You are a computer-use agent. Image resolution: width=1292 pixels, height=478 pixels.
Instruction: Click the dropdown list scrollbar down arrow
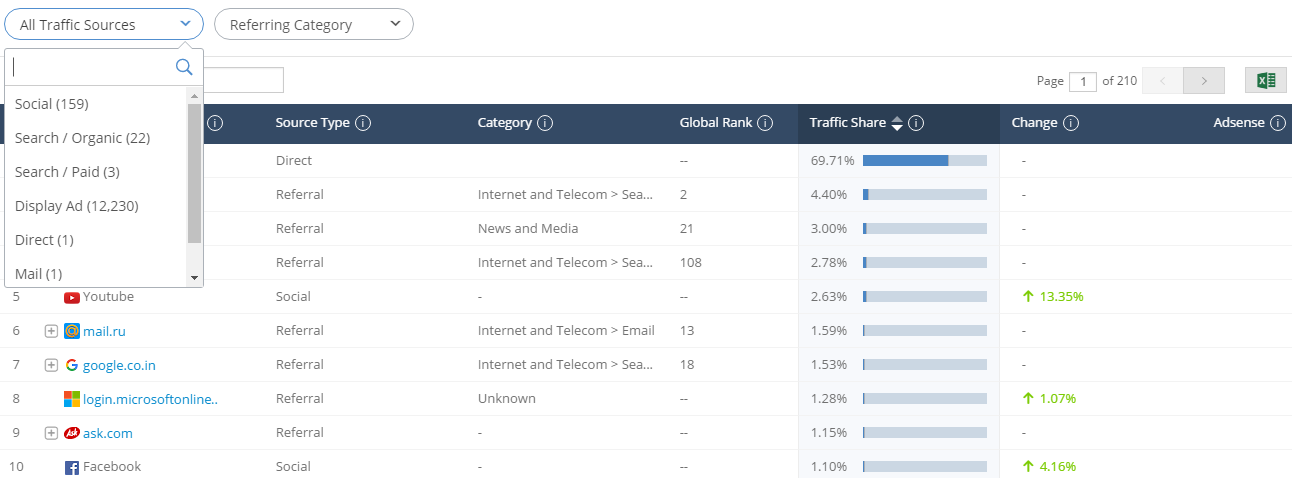point(195,277)
